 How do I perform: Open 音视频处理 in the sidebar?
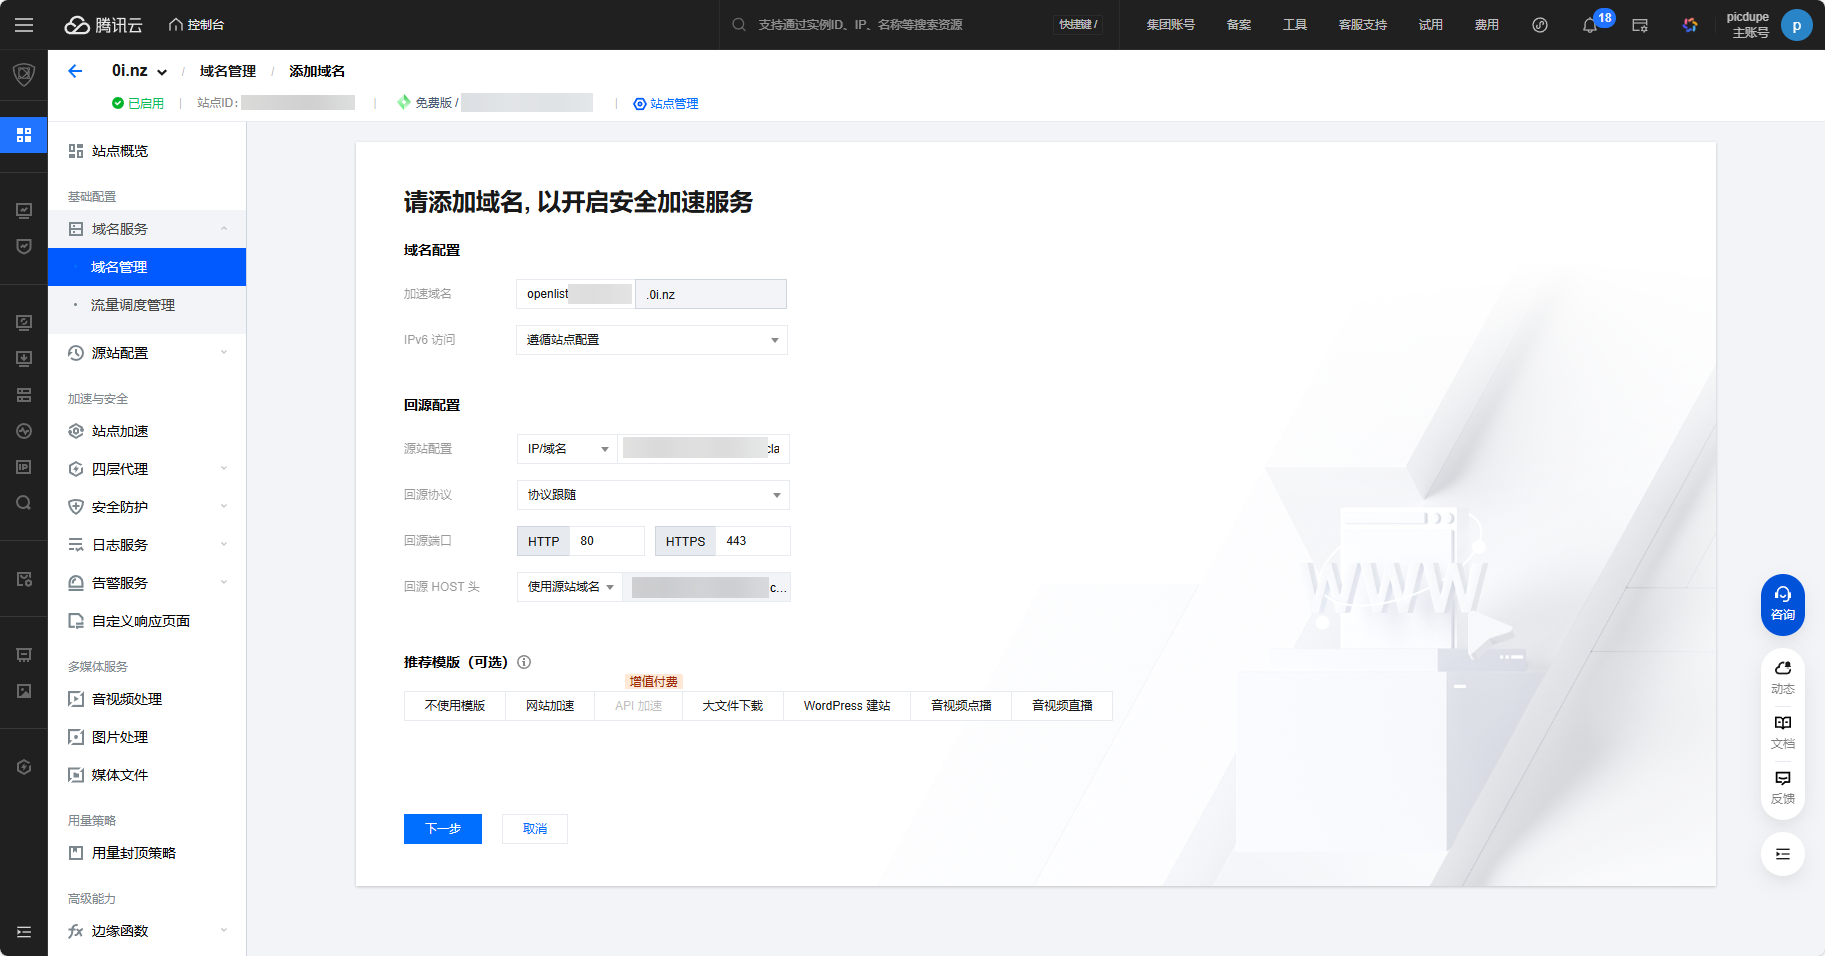tap(147, 699)
